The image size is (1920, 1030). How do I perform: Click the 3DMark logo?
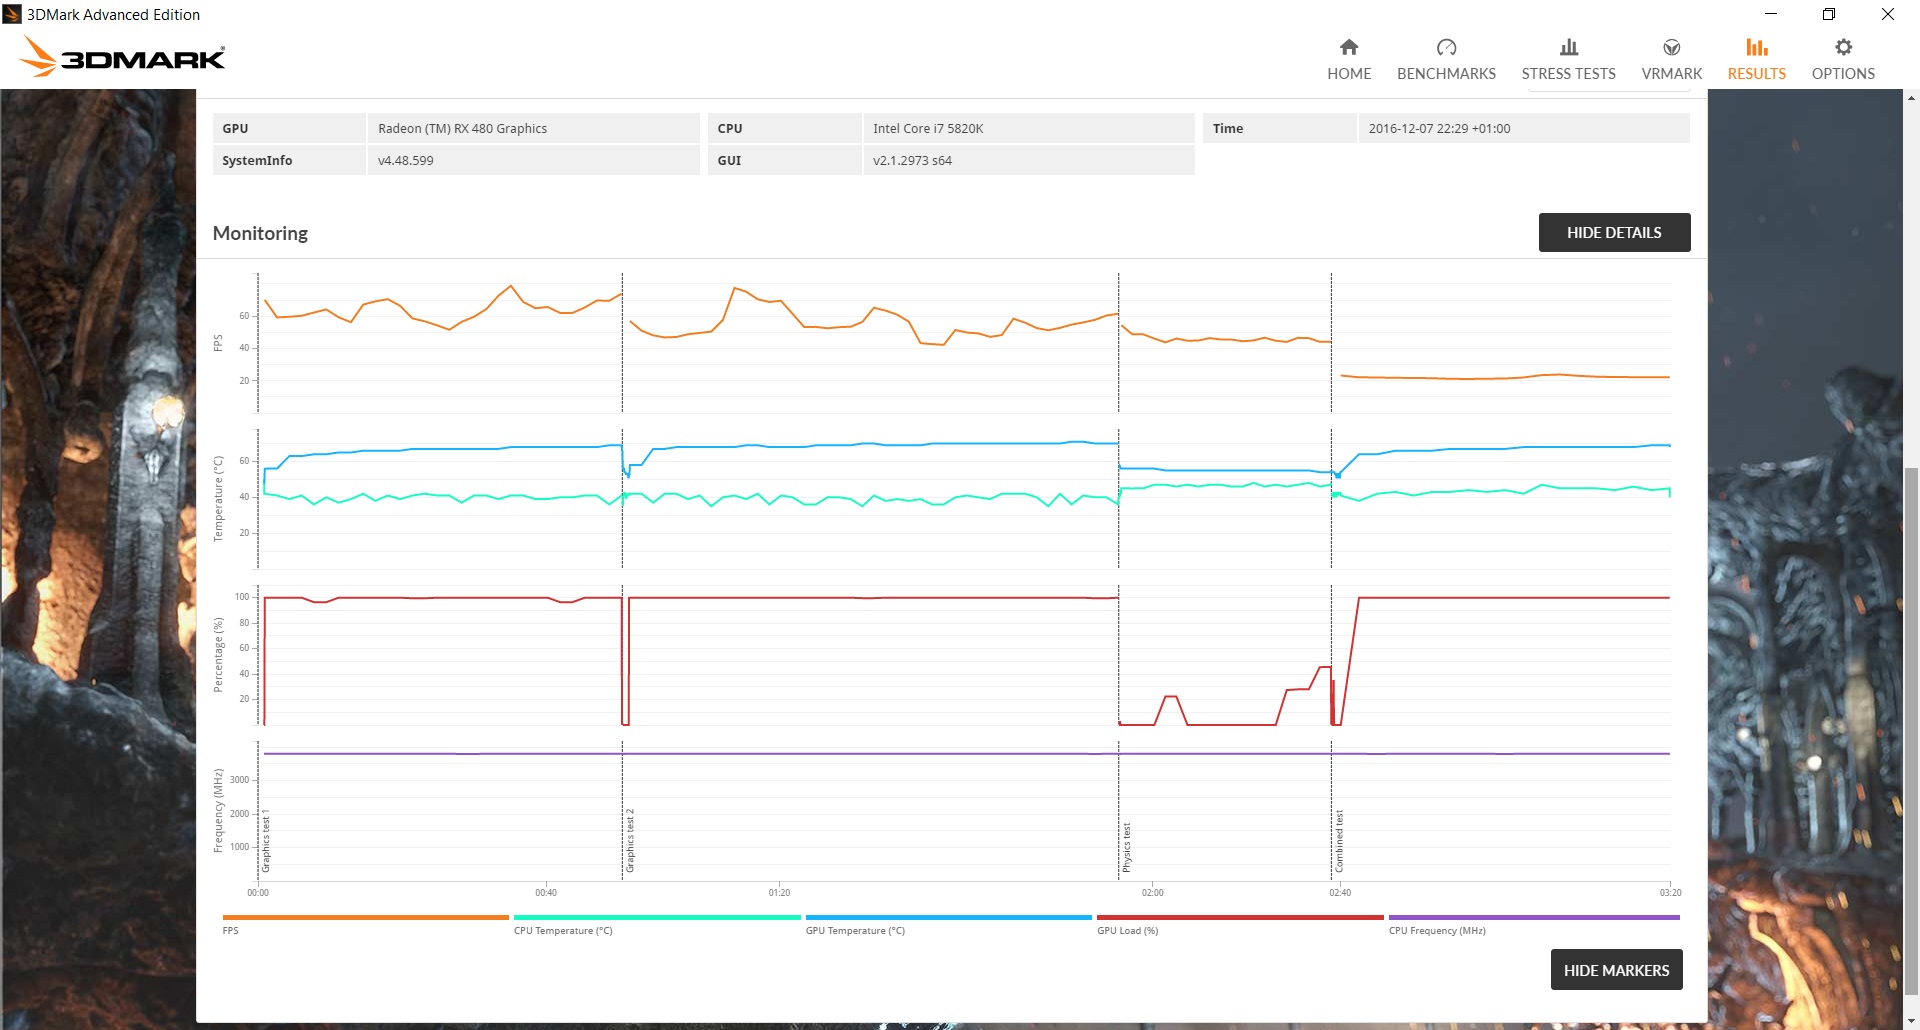[122, 57]
